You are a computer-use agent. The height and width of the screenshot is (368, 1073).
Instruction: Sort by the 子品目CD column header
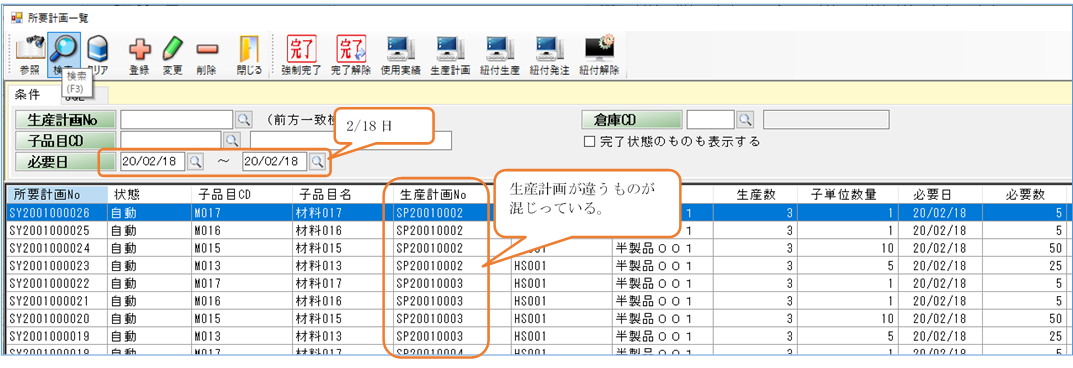tap(241, 194)
